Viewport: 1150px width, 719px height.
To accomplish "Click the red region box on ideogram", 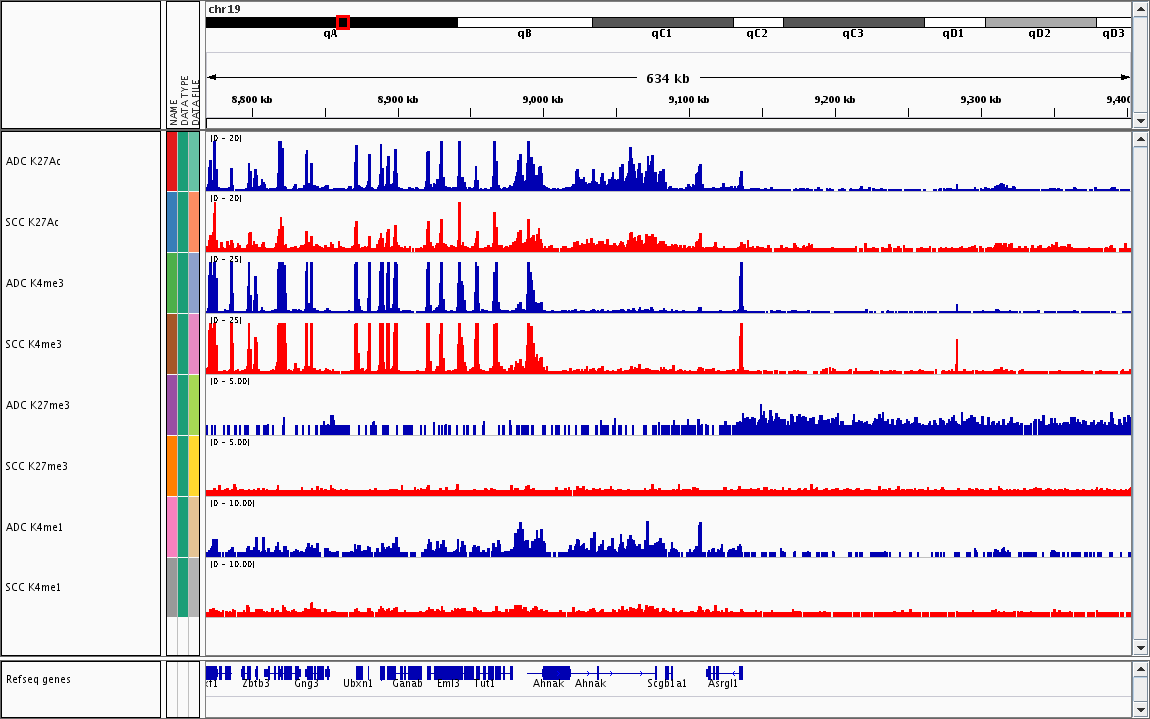I will point(343,22).
